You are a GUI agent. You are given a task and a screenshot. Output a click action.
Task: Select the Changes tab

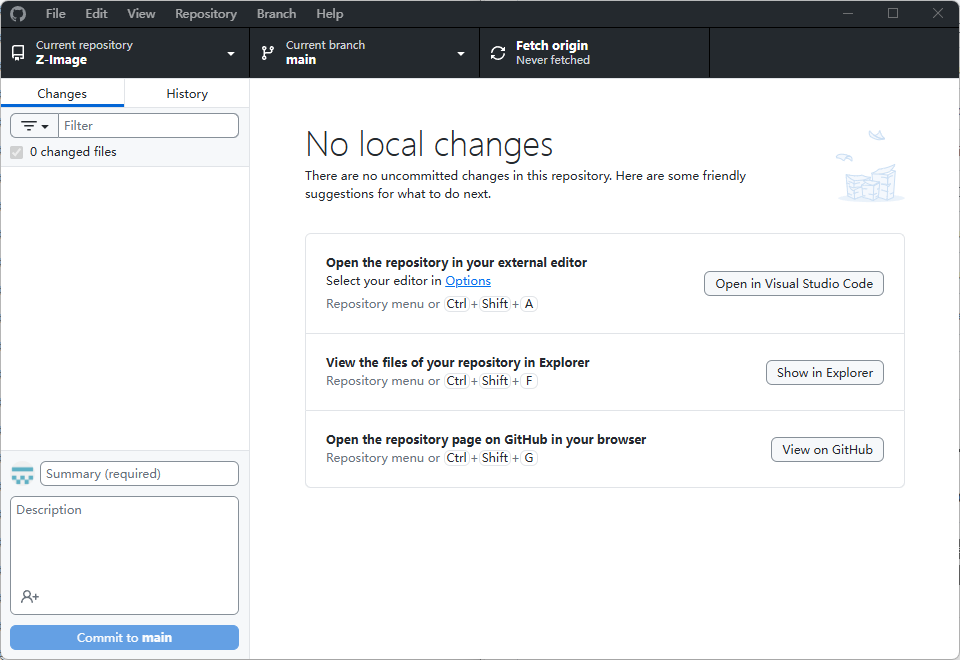pyautogui.click(x=62, y=93)
